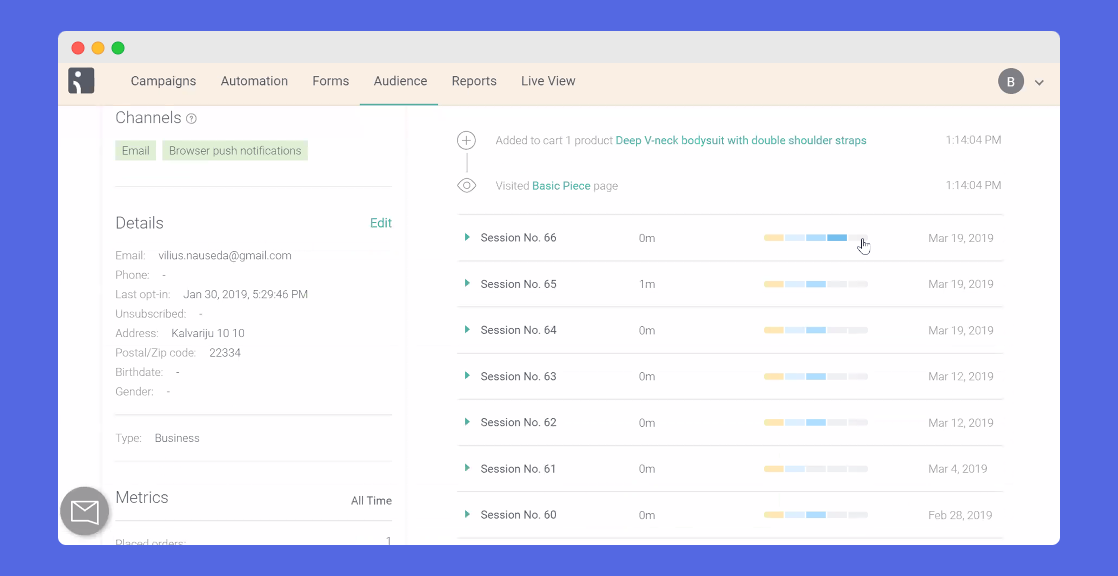This screenshot has width=1118, height=576.
Task: Click the eye icon beside Visited Basic Piece
Action: click(x=466, y=186)
